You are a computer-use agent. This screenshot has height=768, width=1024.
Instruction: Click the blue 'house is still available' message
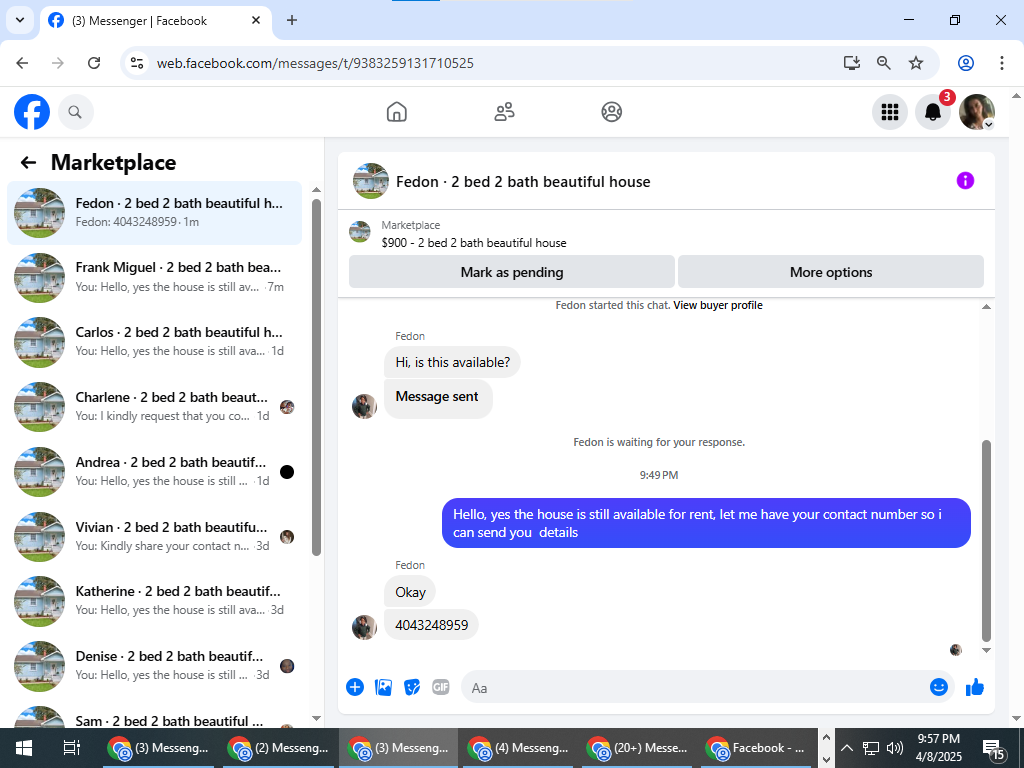pyautogui.click(x=706, y=523)
